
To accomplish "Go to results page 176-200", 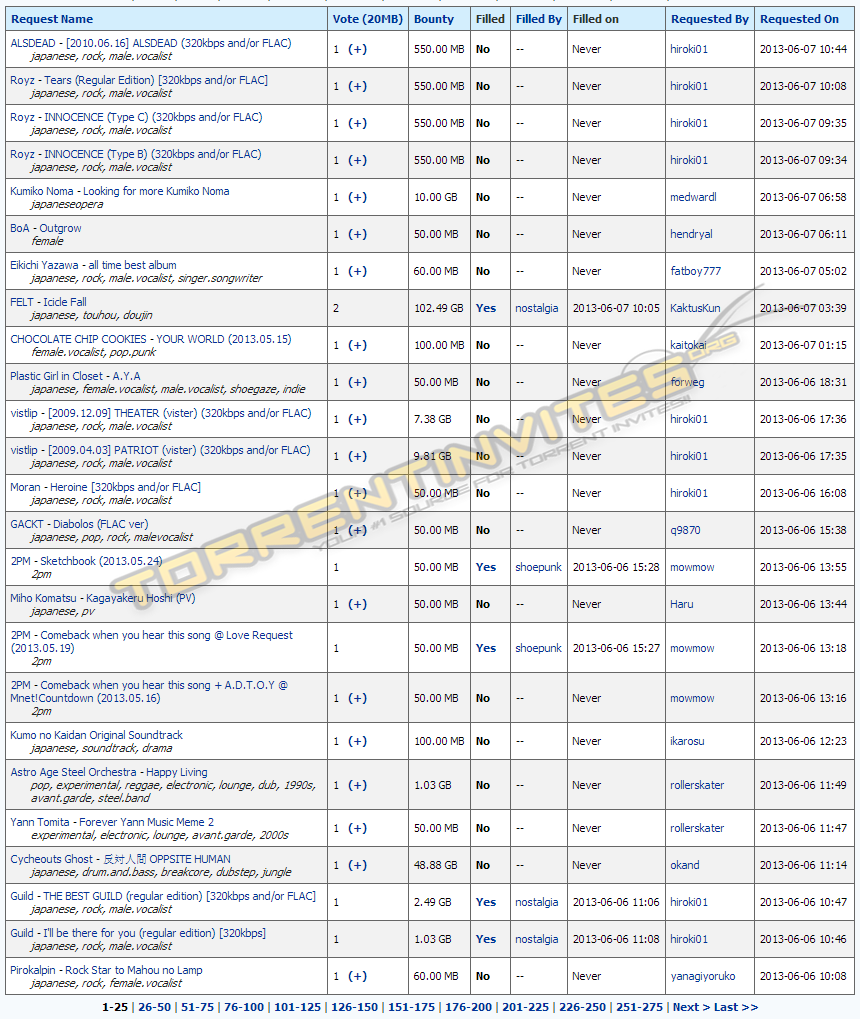I will click(x=468, y=1007).
